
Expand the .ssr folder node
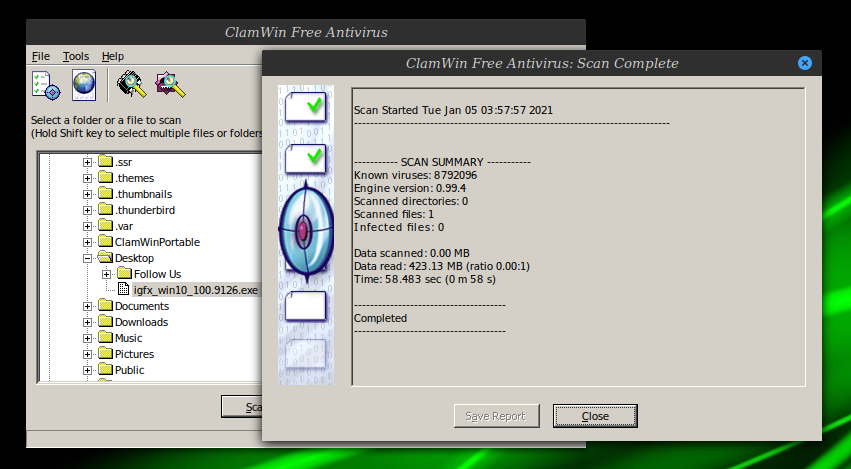click(x=87, y=162)
